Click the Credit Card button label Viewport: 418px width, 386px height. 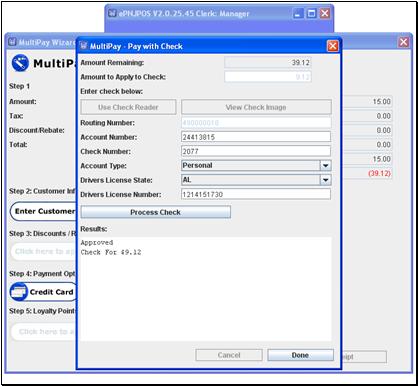click(51, 292)
